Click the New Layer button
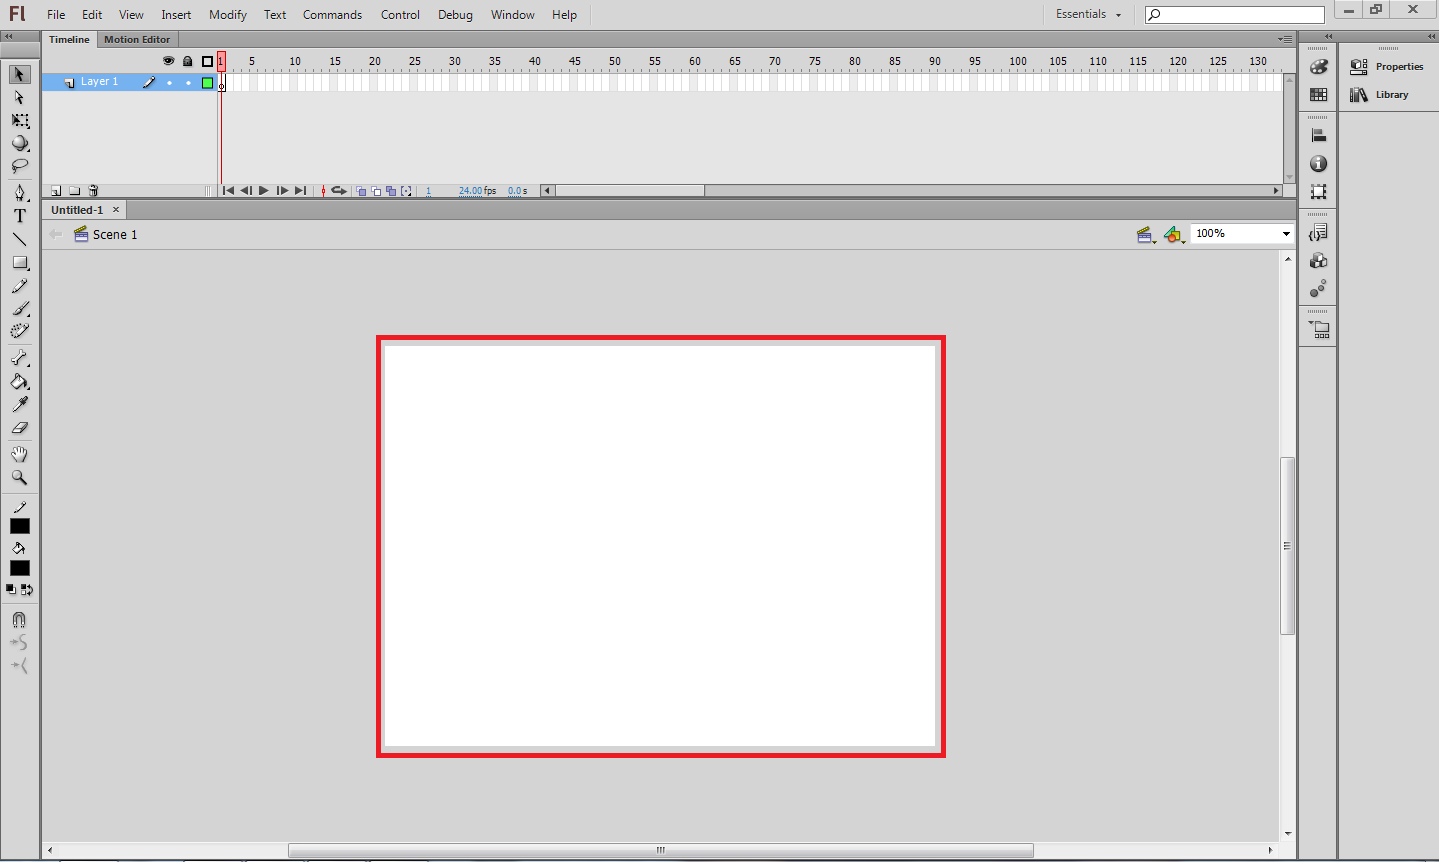The image size is (1439, 862). coord(55,190)
